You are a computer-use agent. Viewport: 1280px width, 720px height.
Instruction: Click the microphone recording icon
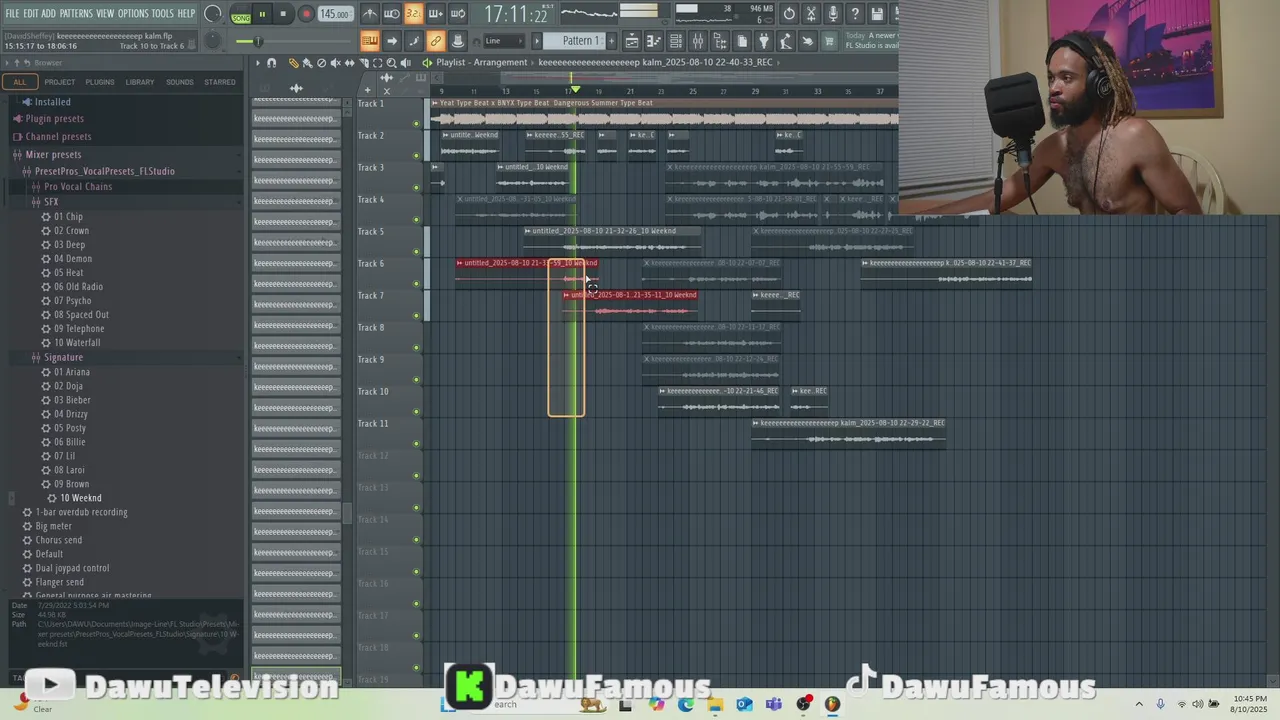(x=833, y=14)
